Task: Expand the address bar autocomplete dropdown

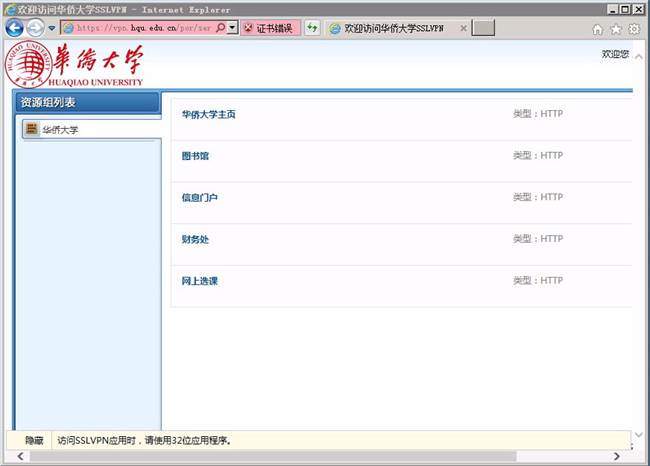Action: (233, 28)
